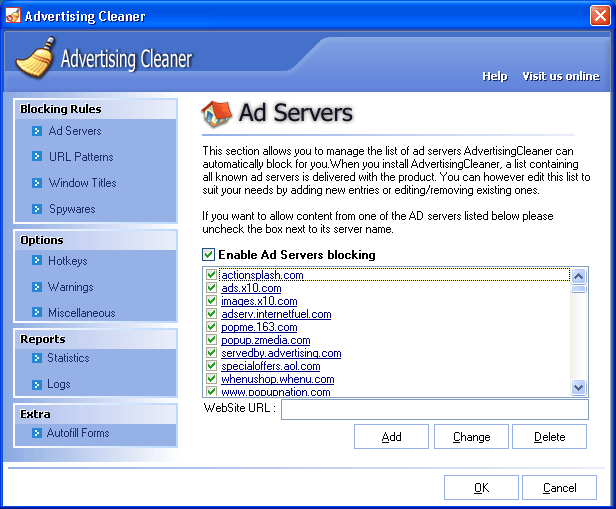Click the Change button

(471, 436)
